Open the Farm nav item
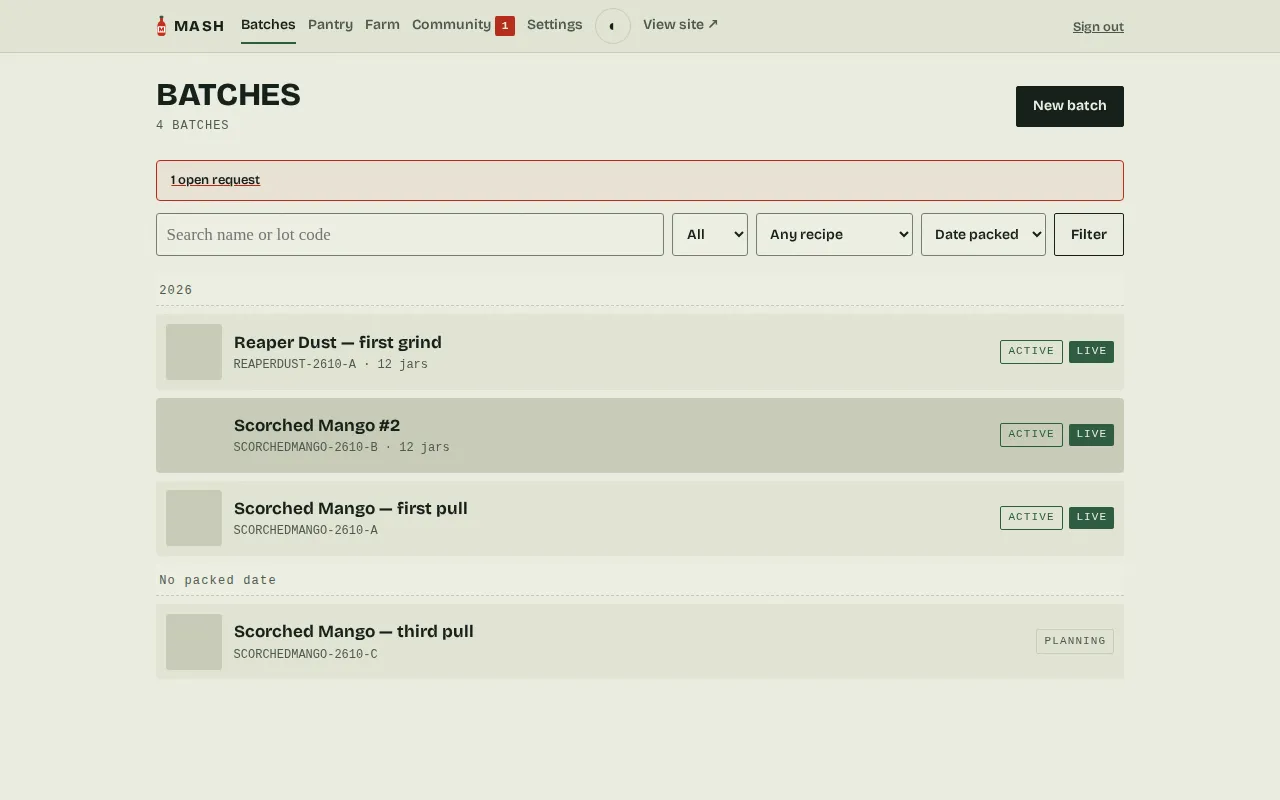Image resolution: width=1280 pixels, height=800 pixels. 382,25
